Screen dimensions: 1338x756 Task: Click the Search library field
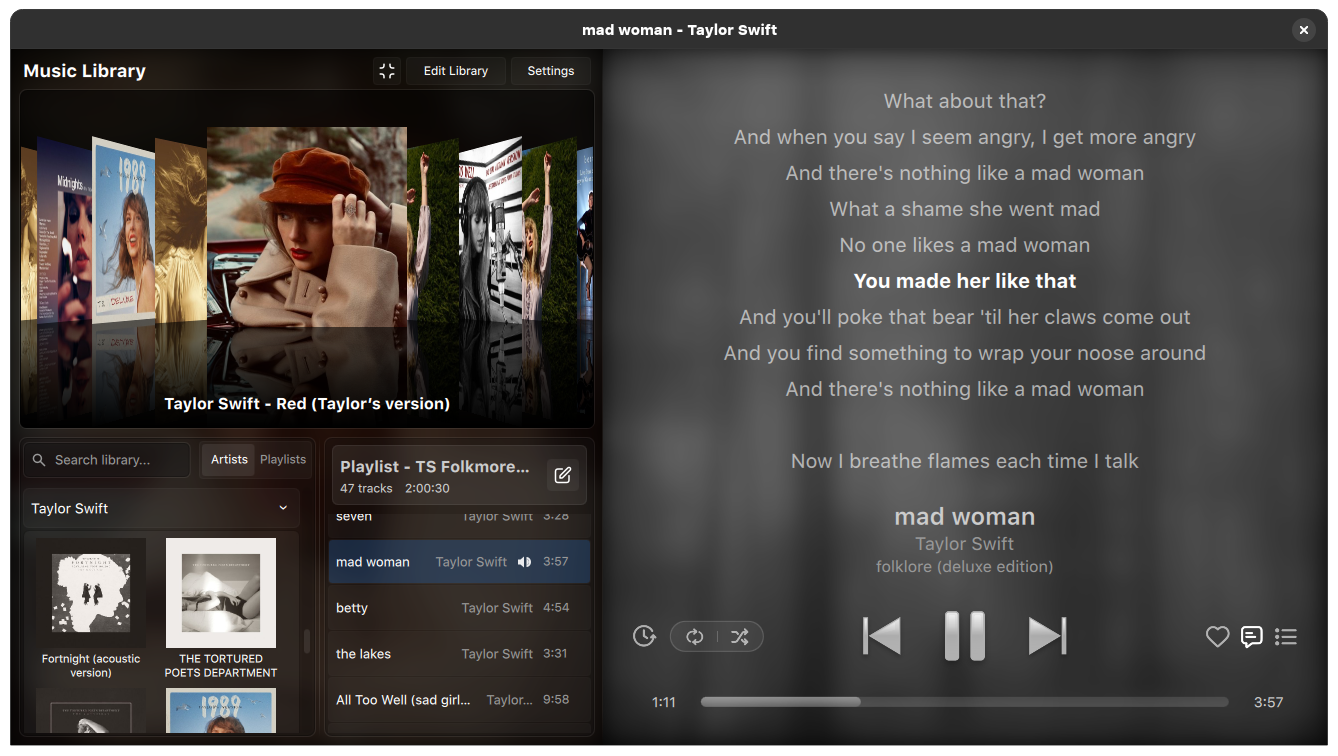(x=107, y=460)
